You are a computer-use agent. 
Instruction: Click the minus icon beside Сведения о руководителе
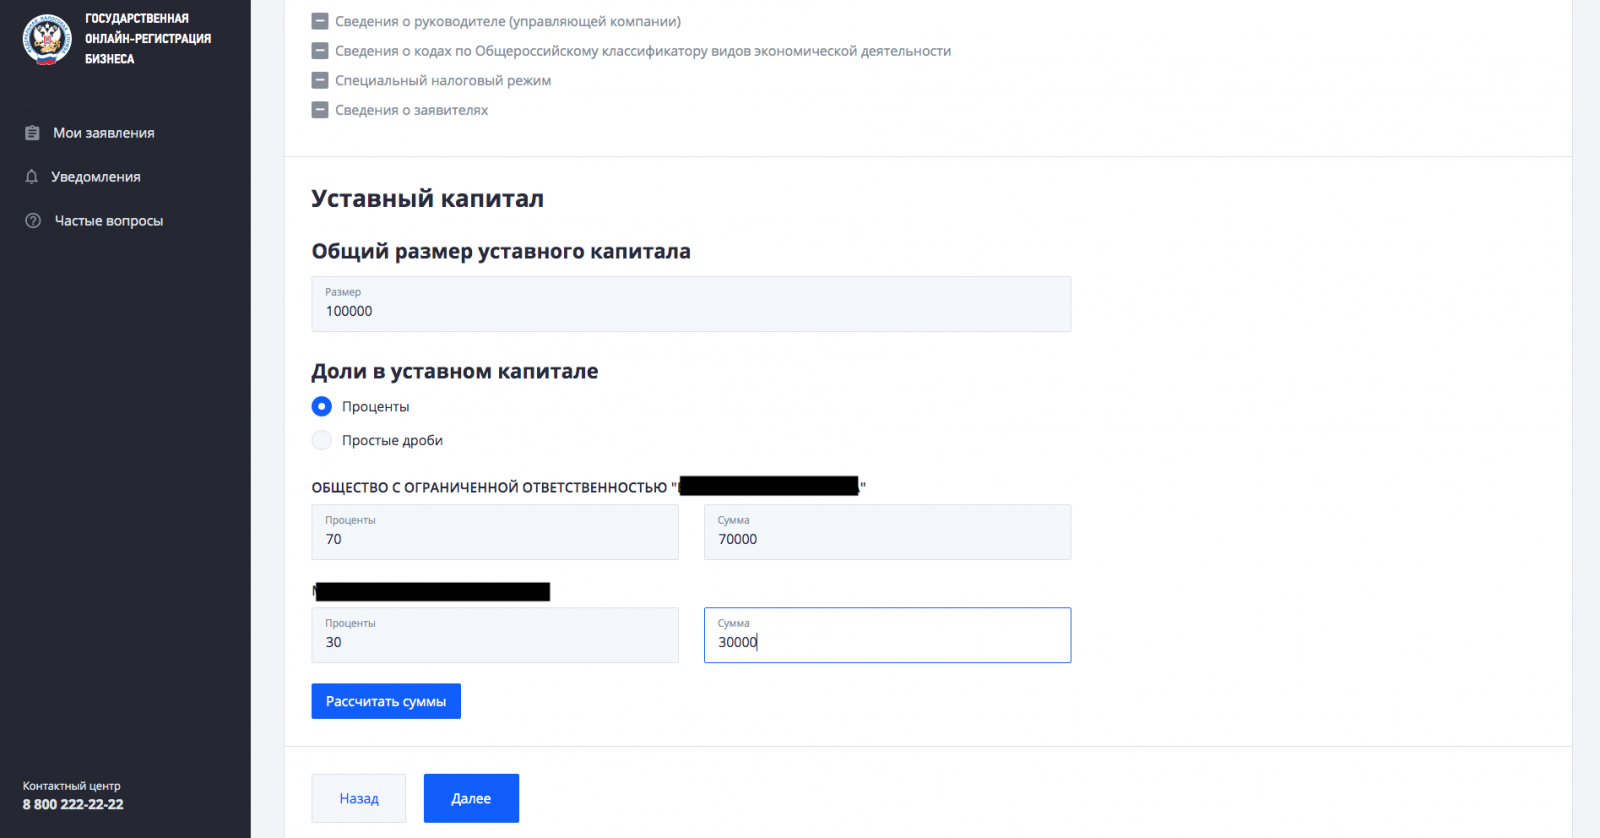[x=320, y=21]
